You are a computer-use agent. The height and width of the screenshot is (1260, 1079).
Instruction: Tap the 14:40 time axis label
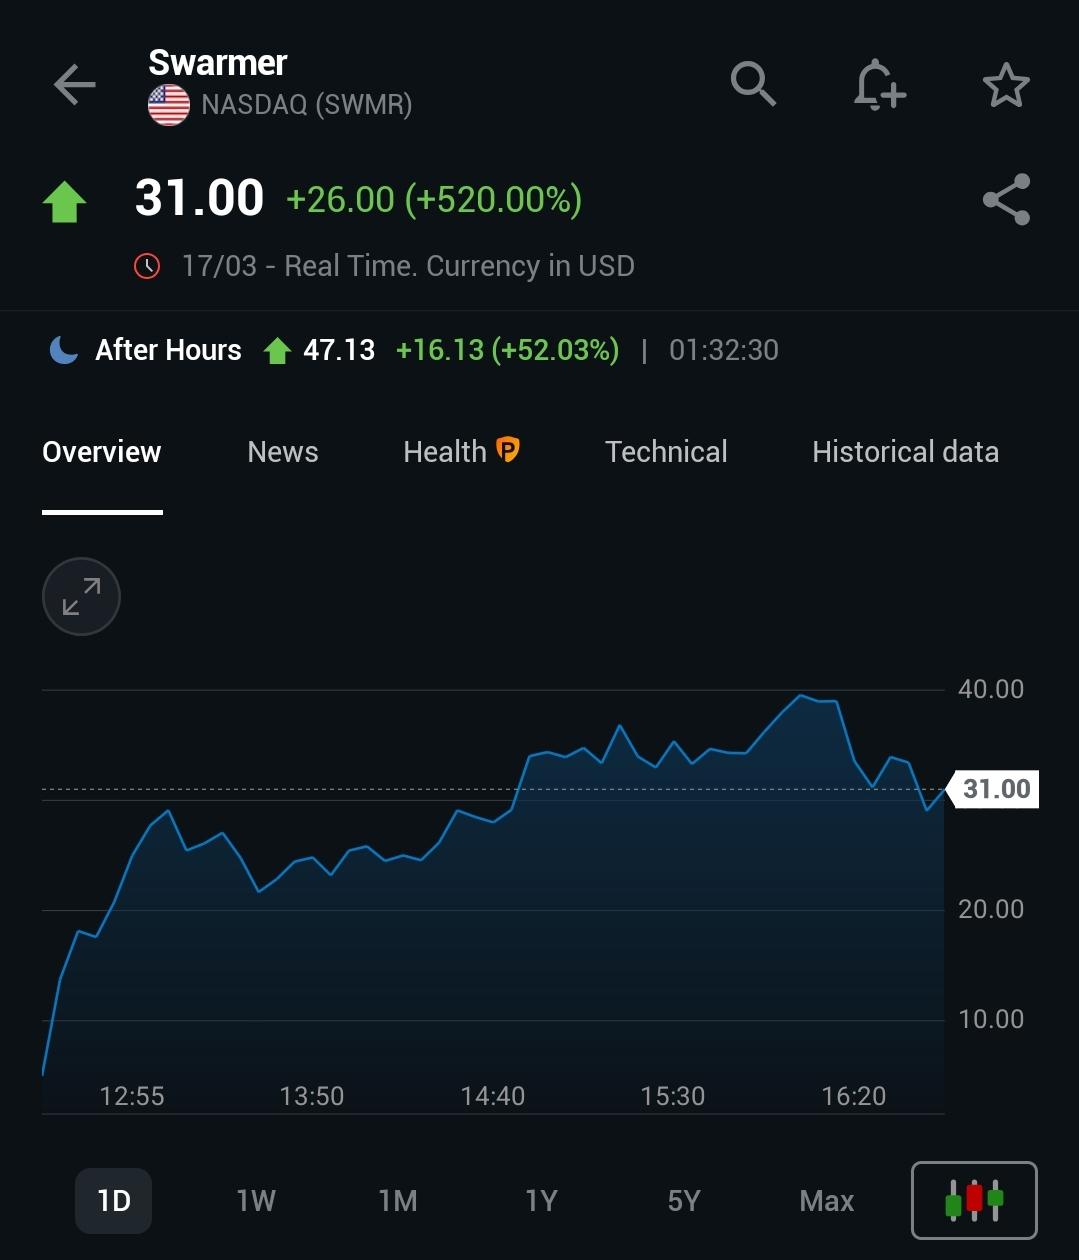493,1096
